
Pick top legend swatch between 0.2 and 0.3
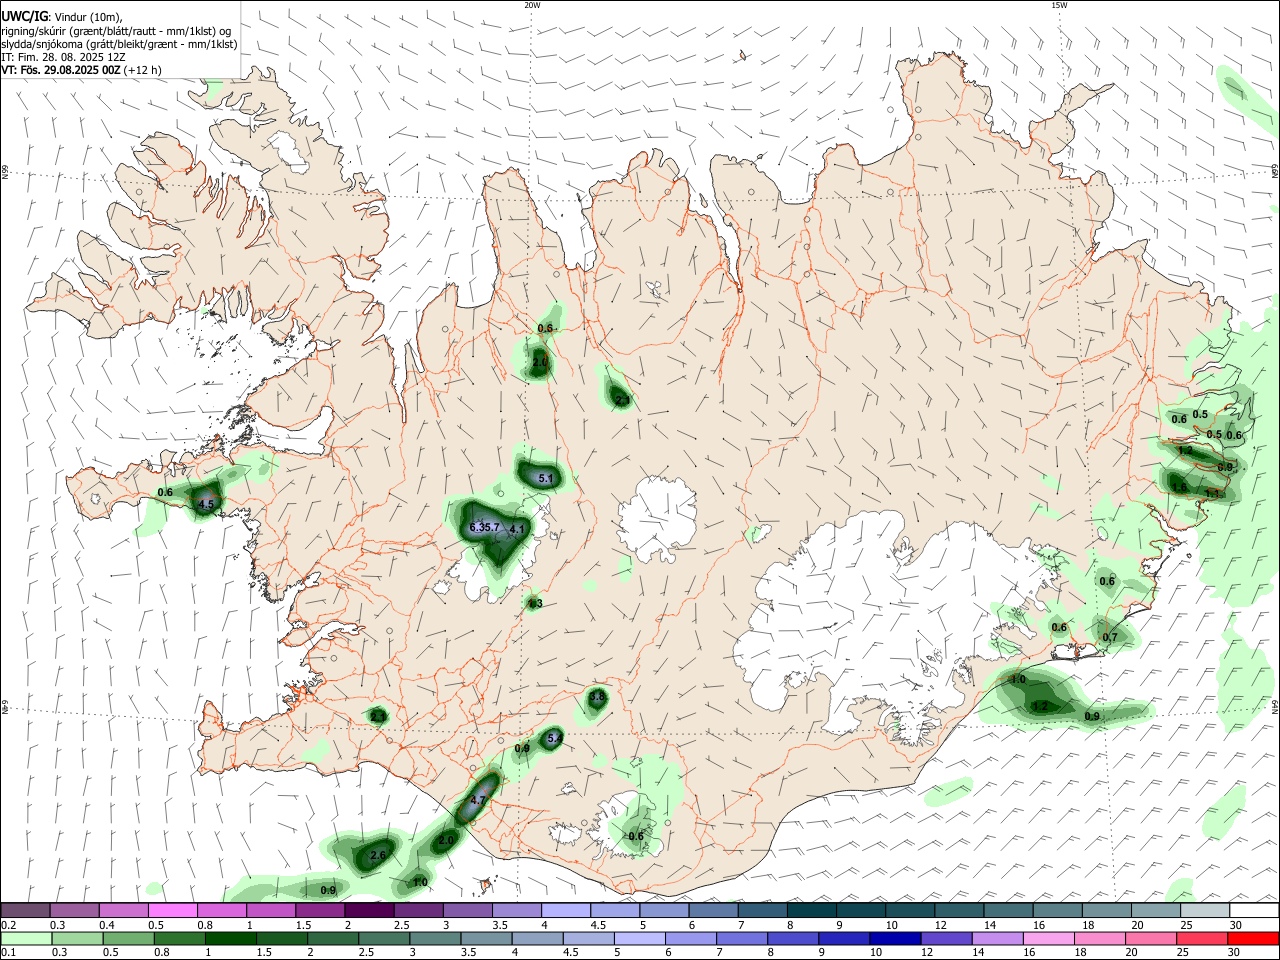(24, 910)
